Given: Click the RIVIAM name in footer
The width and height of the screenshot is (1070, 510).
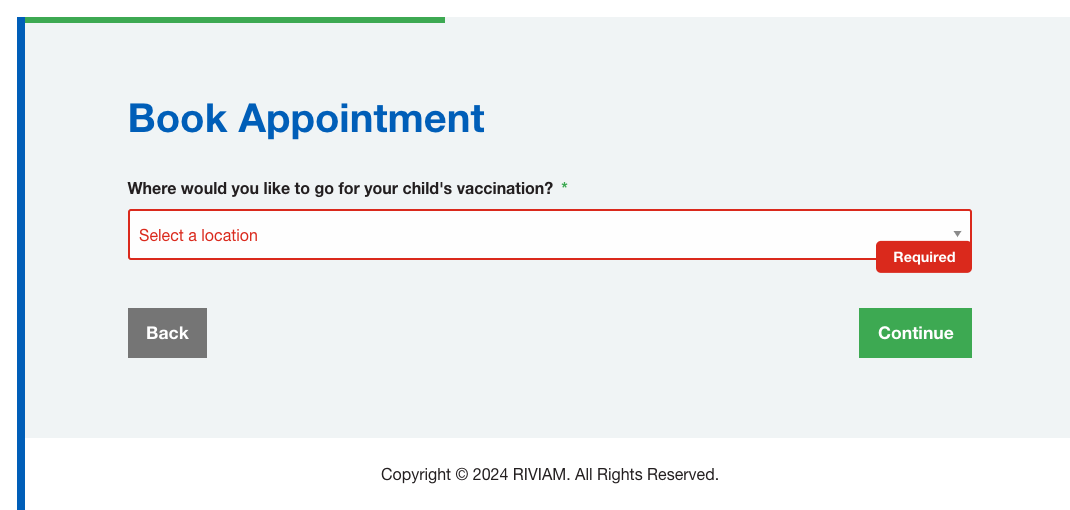Looking at the screenshot, I should [x=540, y=474].
